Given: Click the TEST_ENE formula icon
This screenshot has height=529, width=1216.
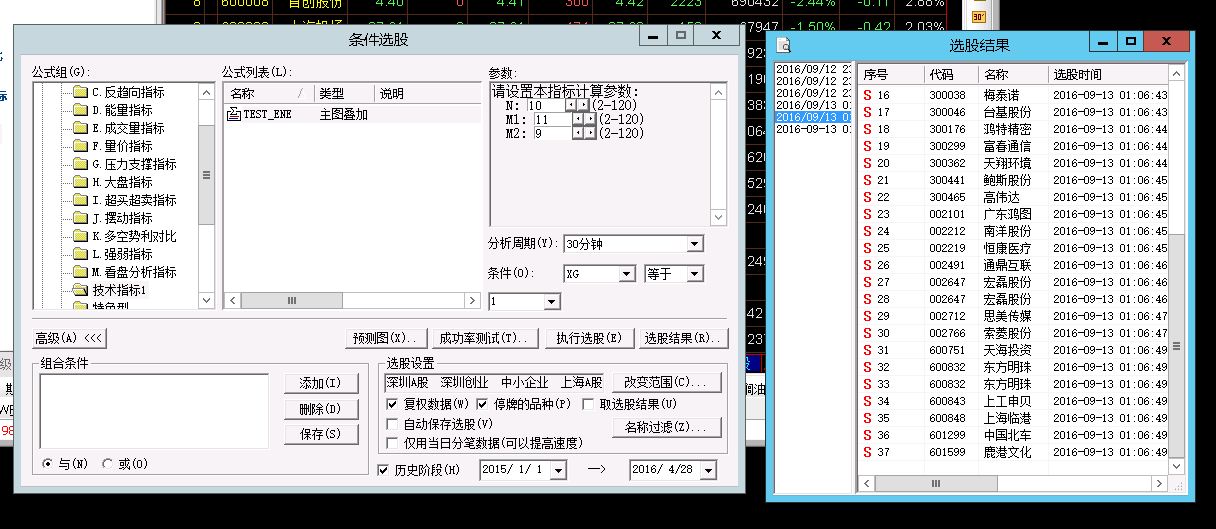Looking at the screenshot, I should [x=234, y=114].
